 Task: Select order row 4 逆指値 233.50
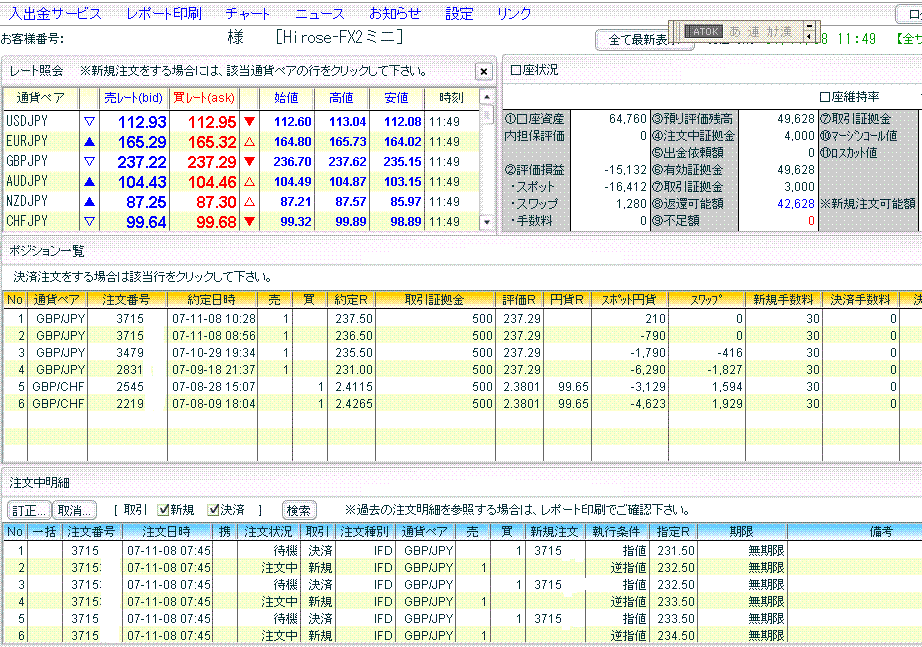point(462,602)
